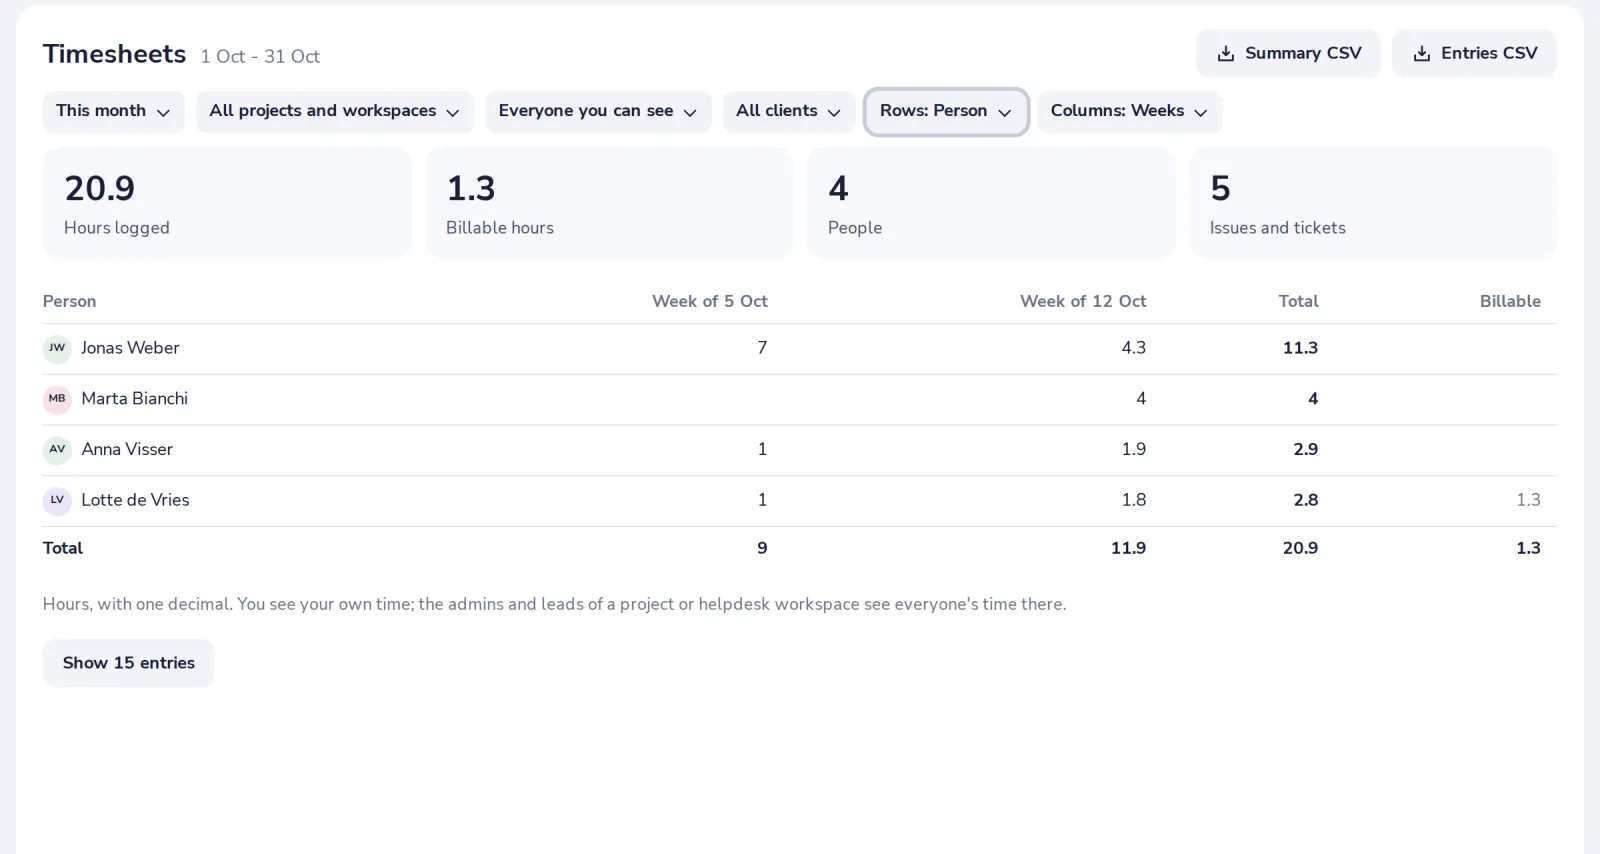Click Jonas Weber's 7 hours cell
Image resolution: width=1600 pixels, height=854 pixels.
coord(762,348)
